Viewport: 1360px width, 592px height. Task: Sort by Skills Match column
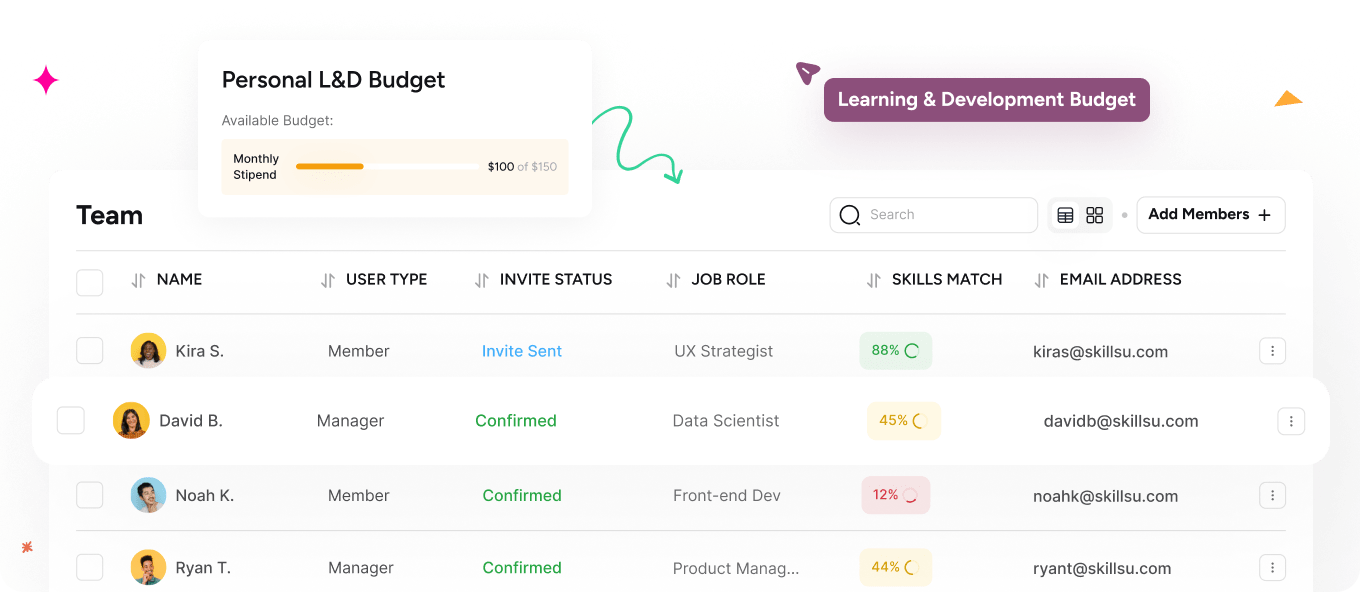pos(874,281)
